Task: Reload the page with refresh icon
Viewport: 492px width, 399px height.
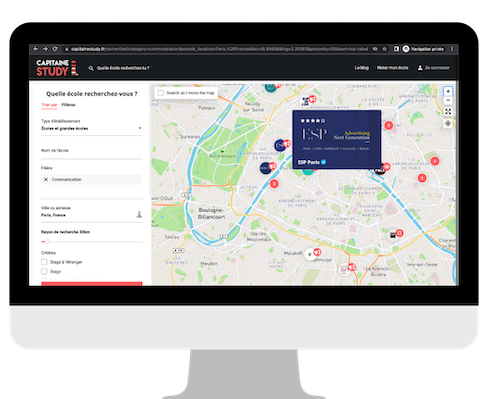Action: 55,49
